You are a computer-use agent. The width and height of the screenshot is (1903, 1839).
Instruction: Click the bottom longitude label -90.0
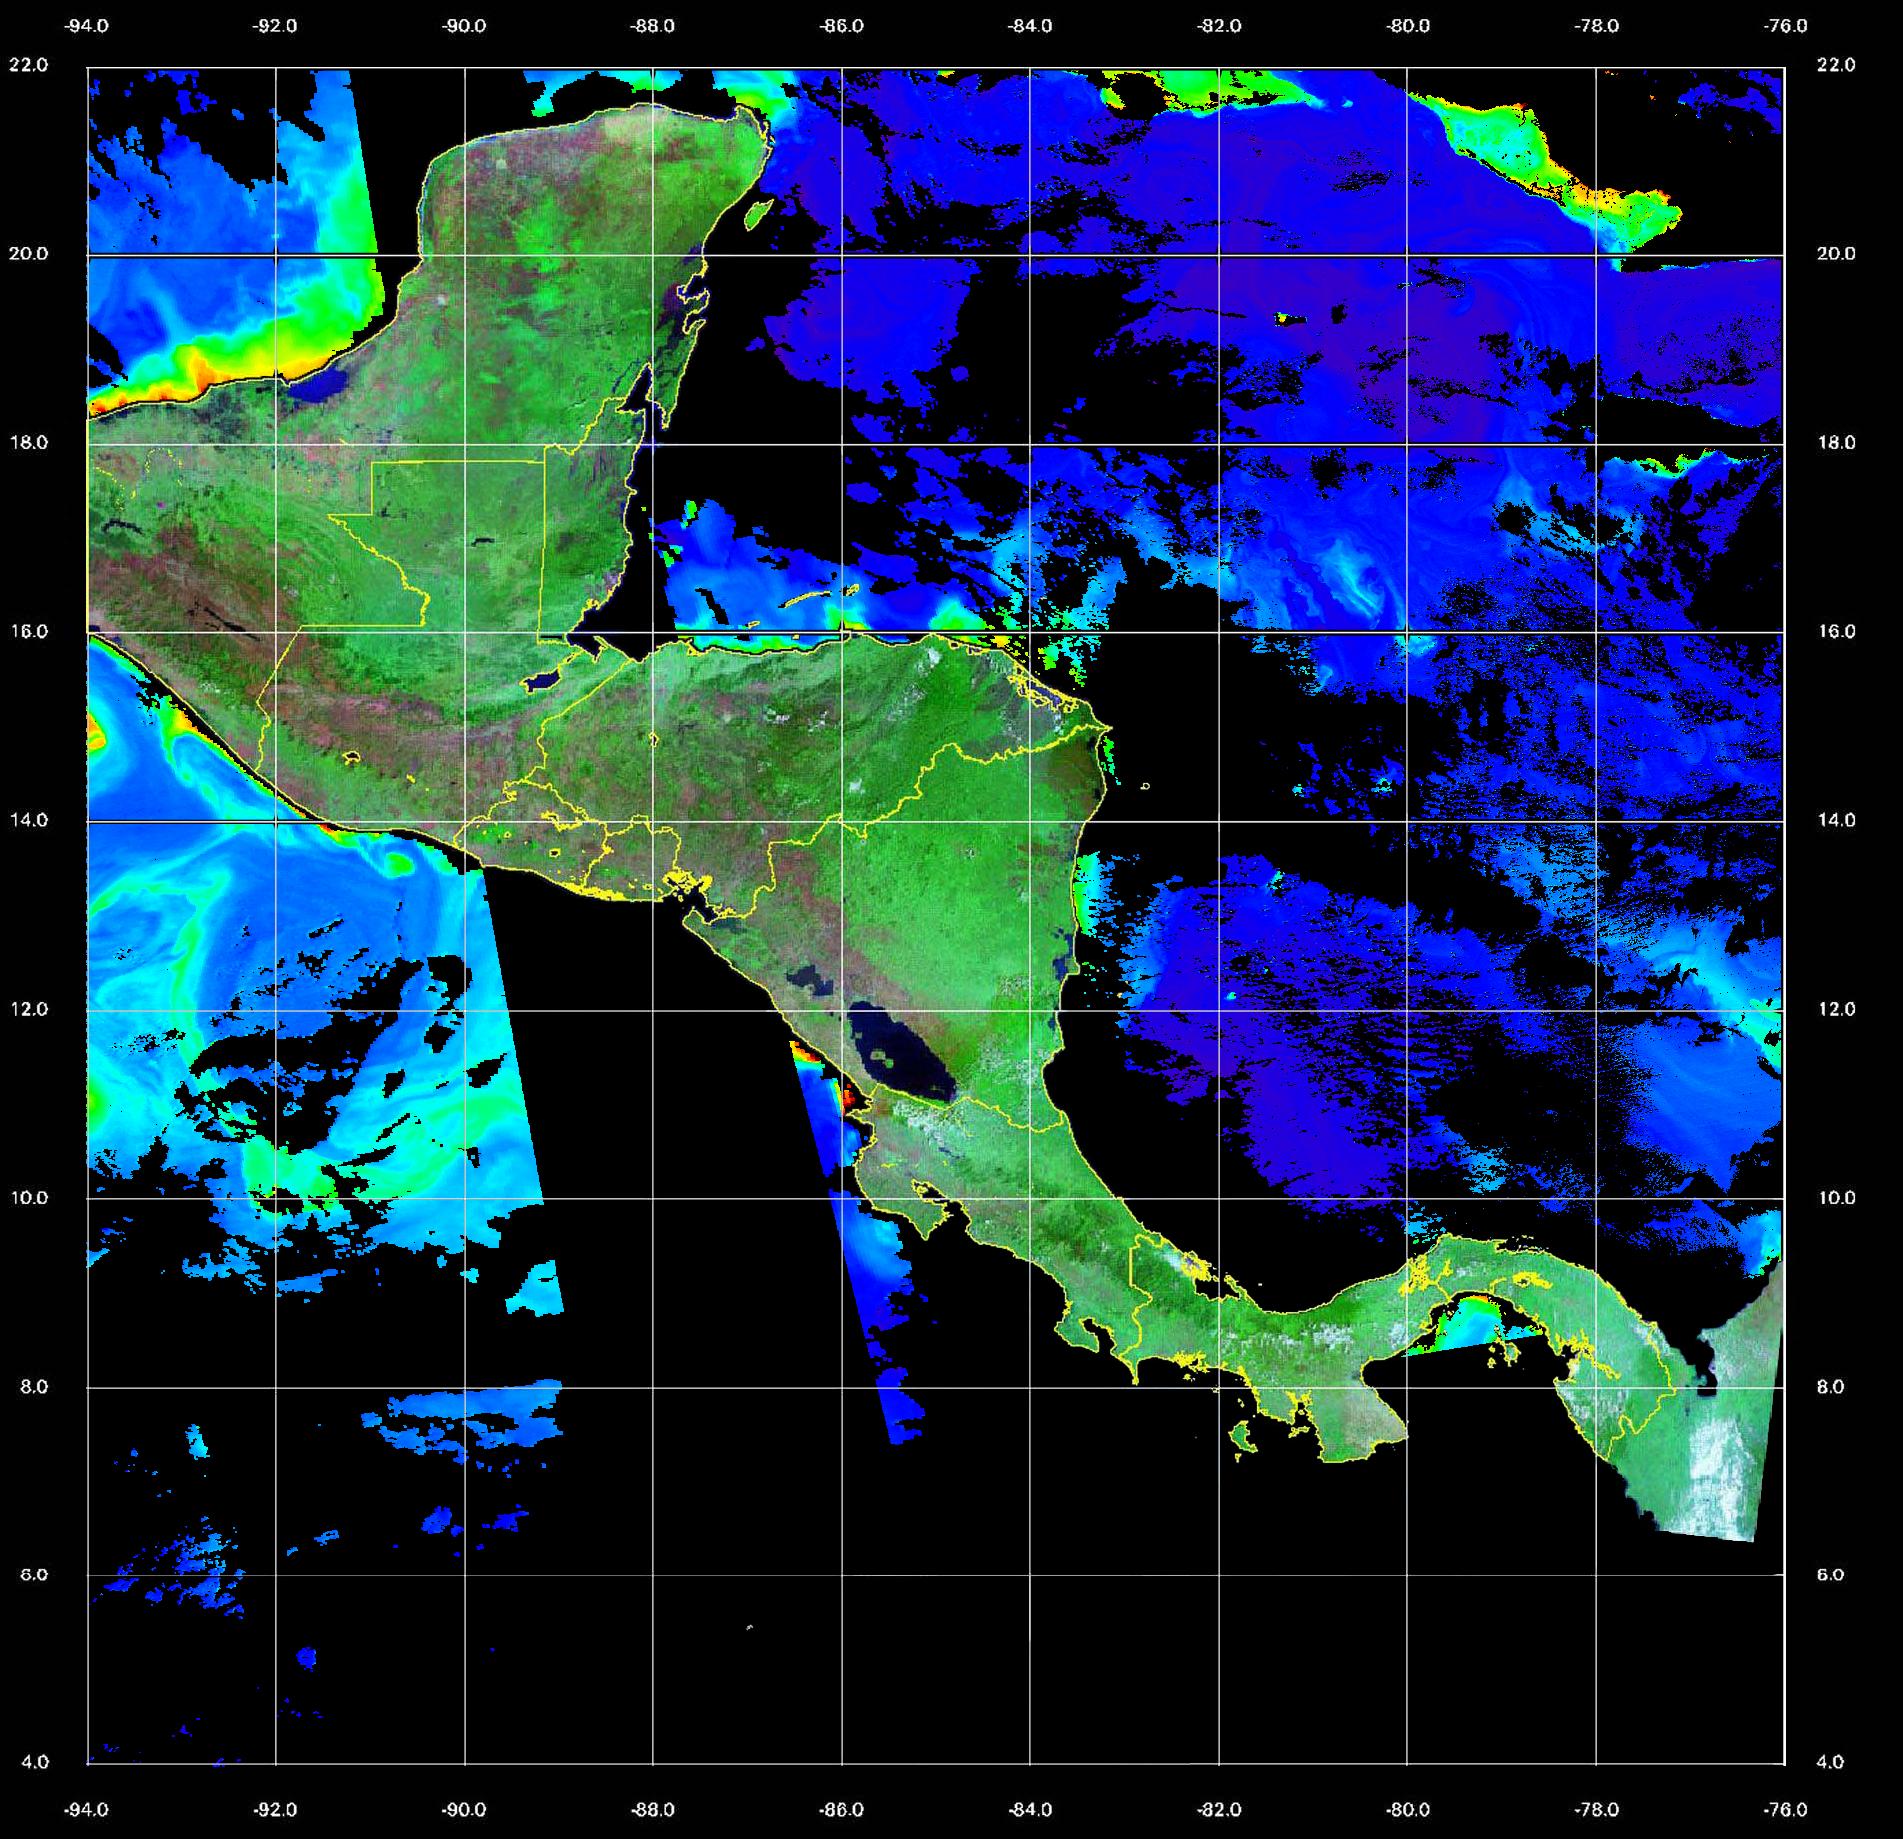465,1809
